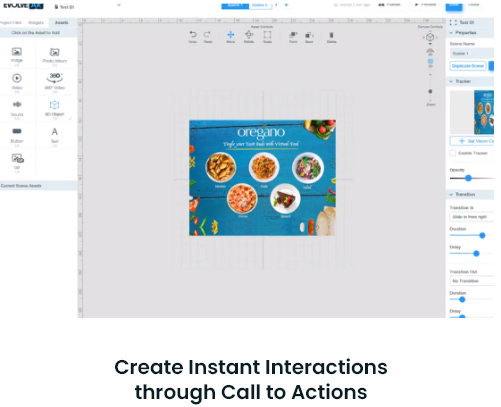Screen dimensions: 501x407
Task: Delete the selected asset
Action: pos(331,37)
